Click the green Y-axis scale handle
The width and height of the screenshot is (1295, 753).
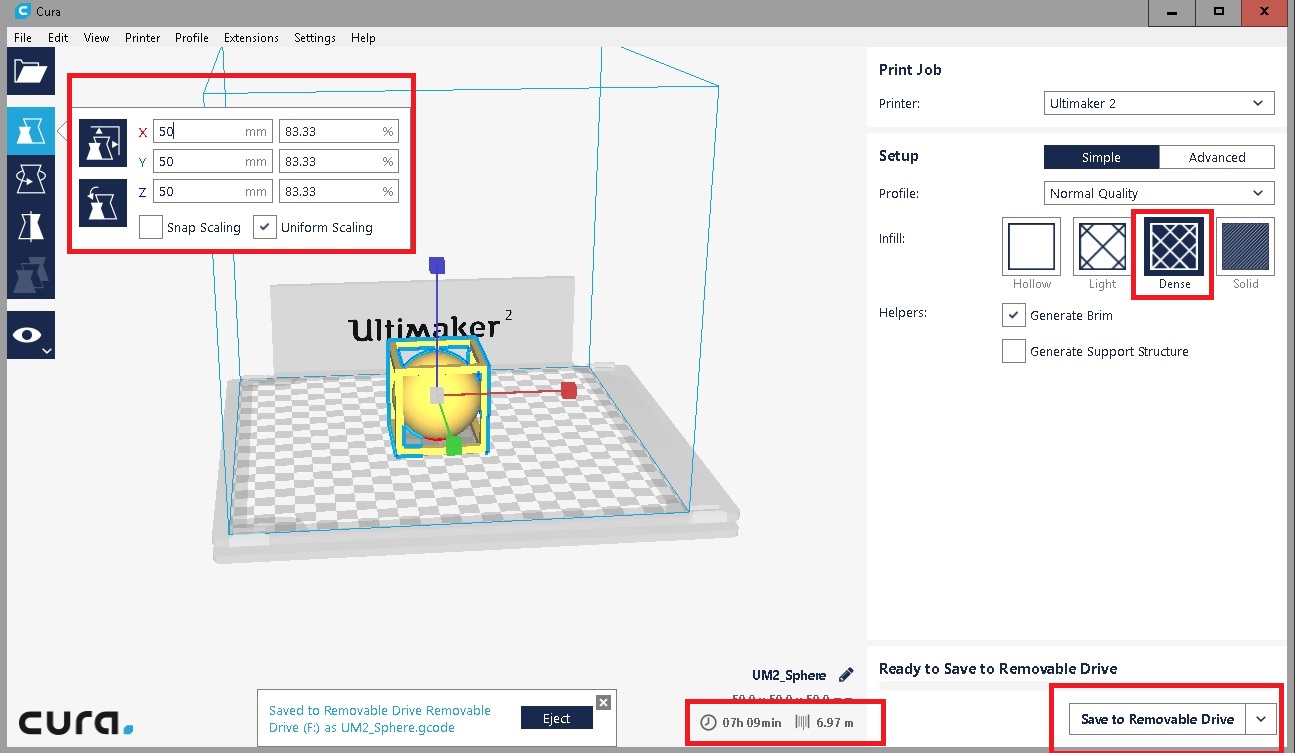tap(454, 445)
